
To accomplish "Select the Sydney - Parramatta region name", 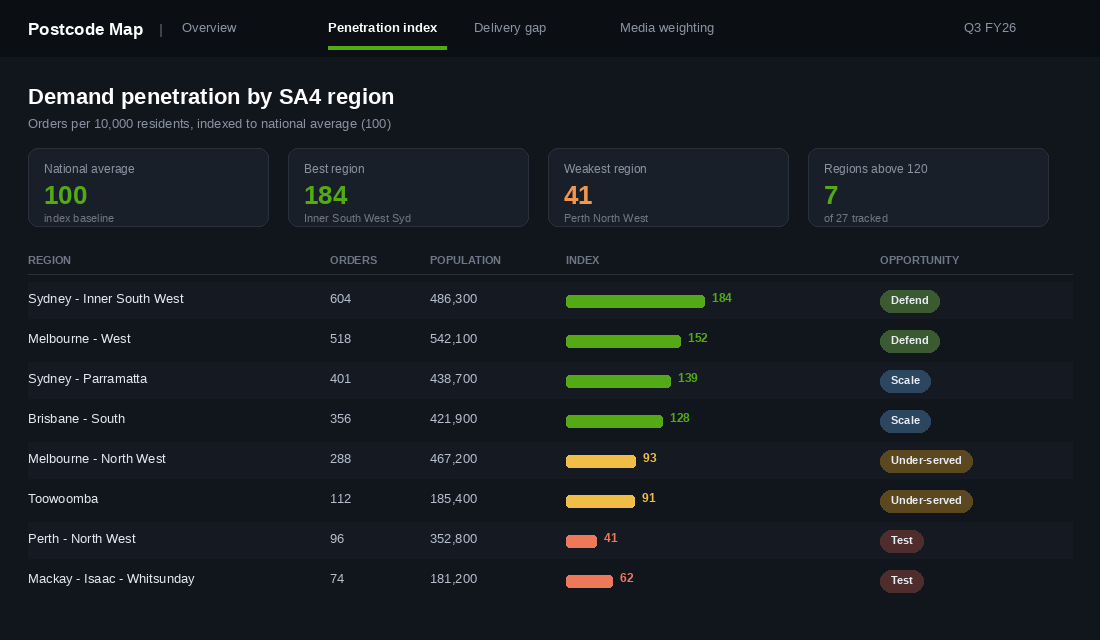I will coord(88,379).
